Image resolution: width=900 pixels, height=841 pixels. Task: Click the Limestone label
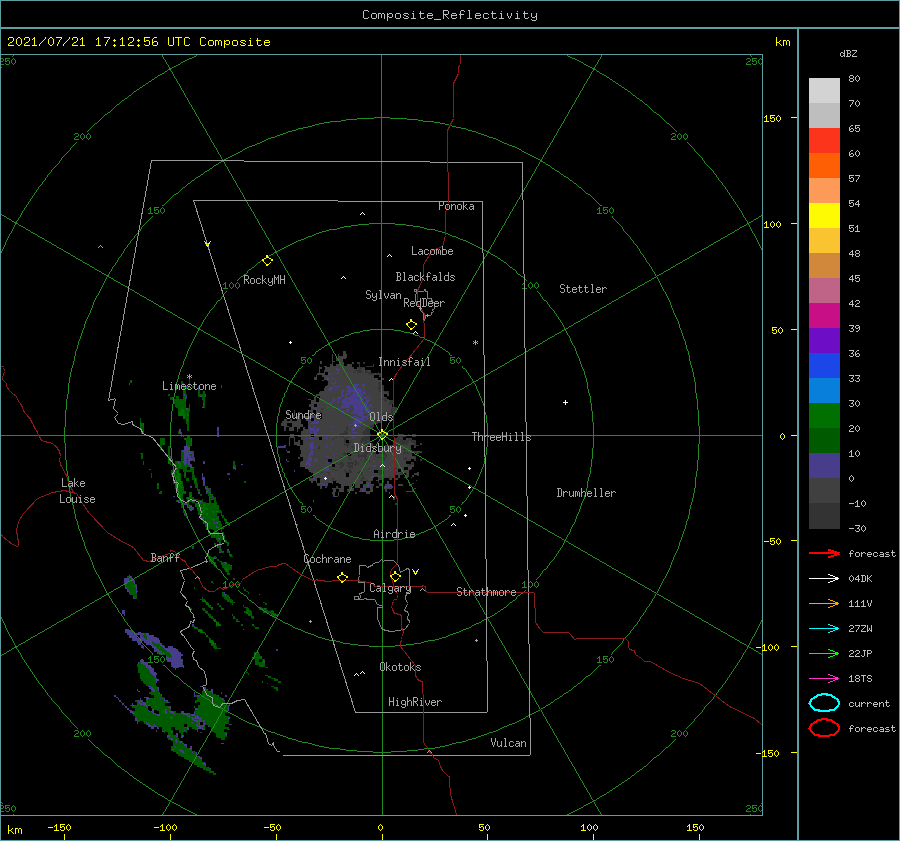[189, 386]
